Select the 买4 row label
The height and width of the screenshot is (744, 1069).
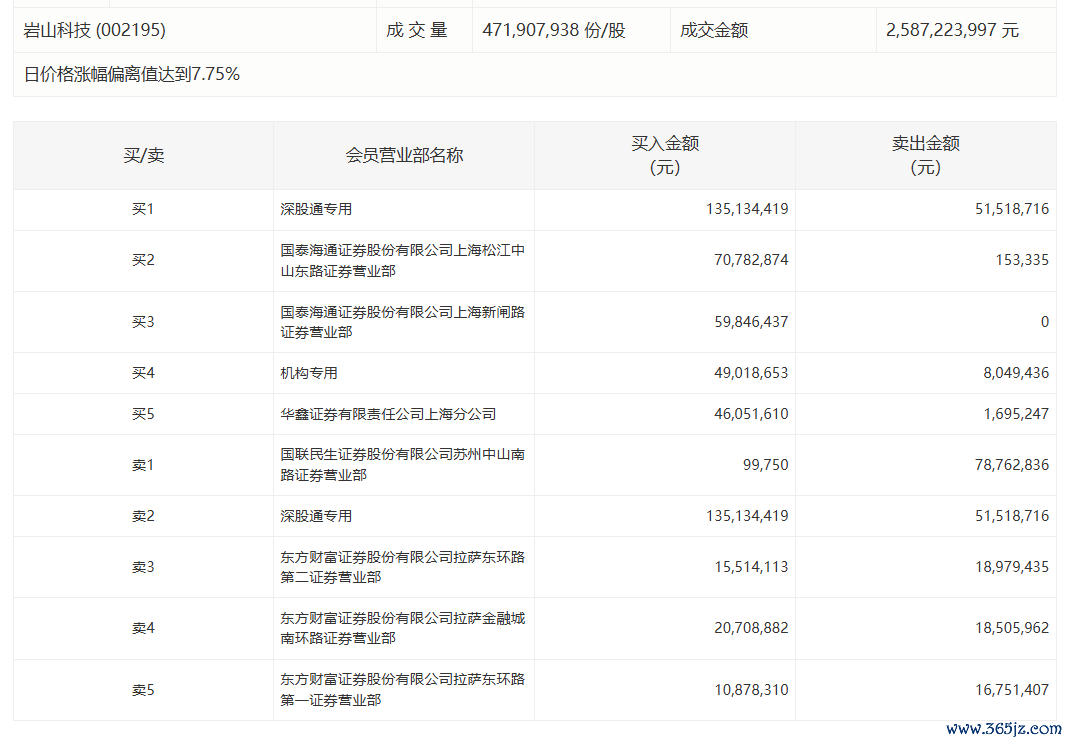[x=143, y=373]
